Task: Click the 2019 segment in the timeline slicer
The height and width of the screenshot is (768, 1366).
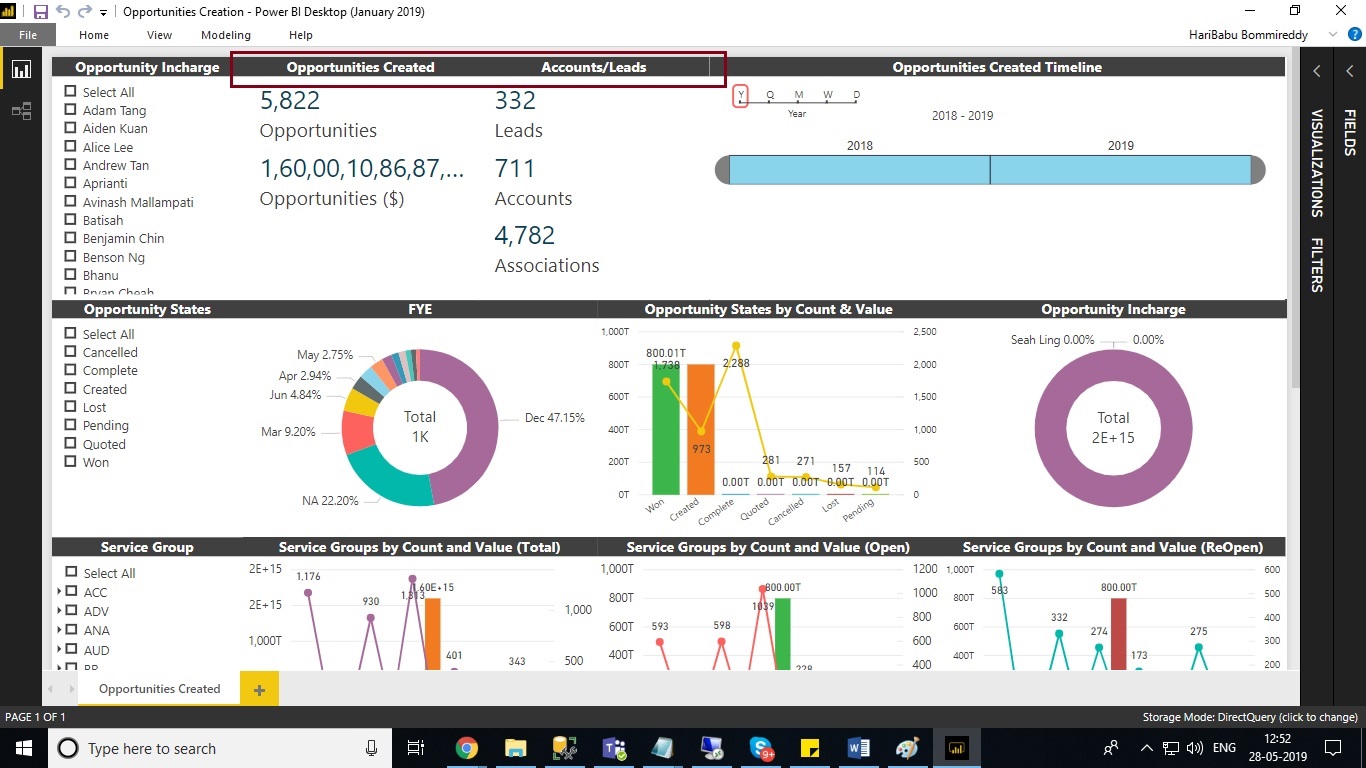Action: pos(1121,170)
